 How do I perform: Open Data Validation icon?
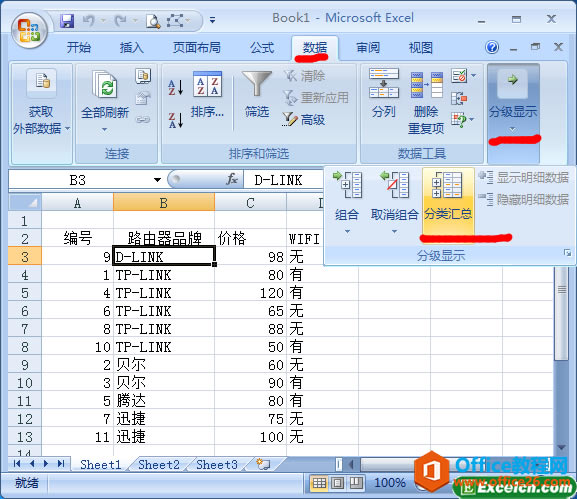pyautogui.click(x=459, y=76)
